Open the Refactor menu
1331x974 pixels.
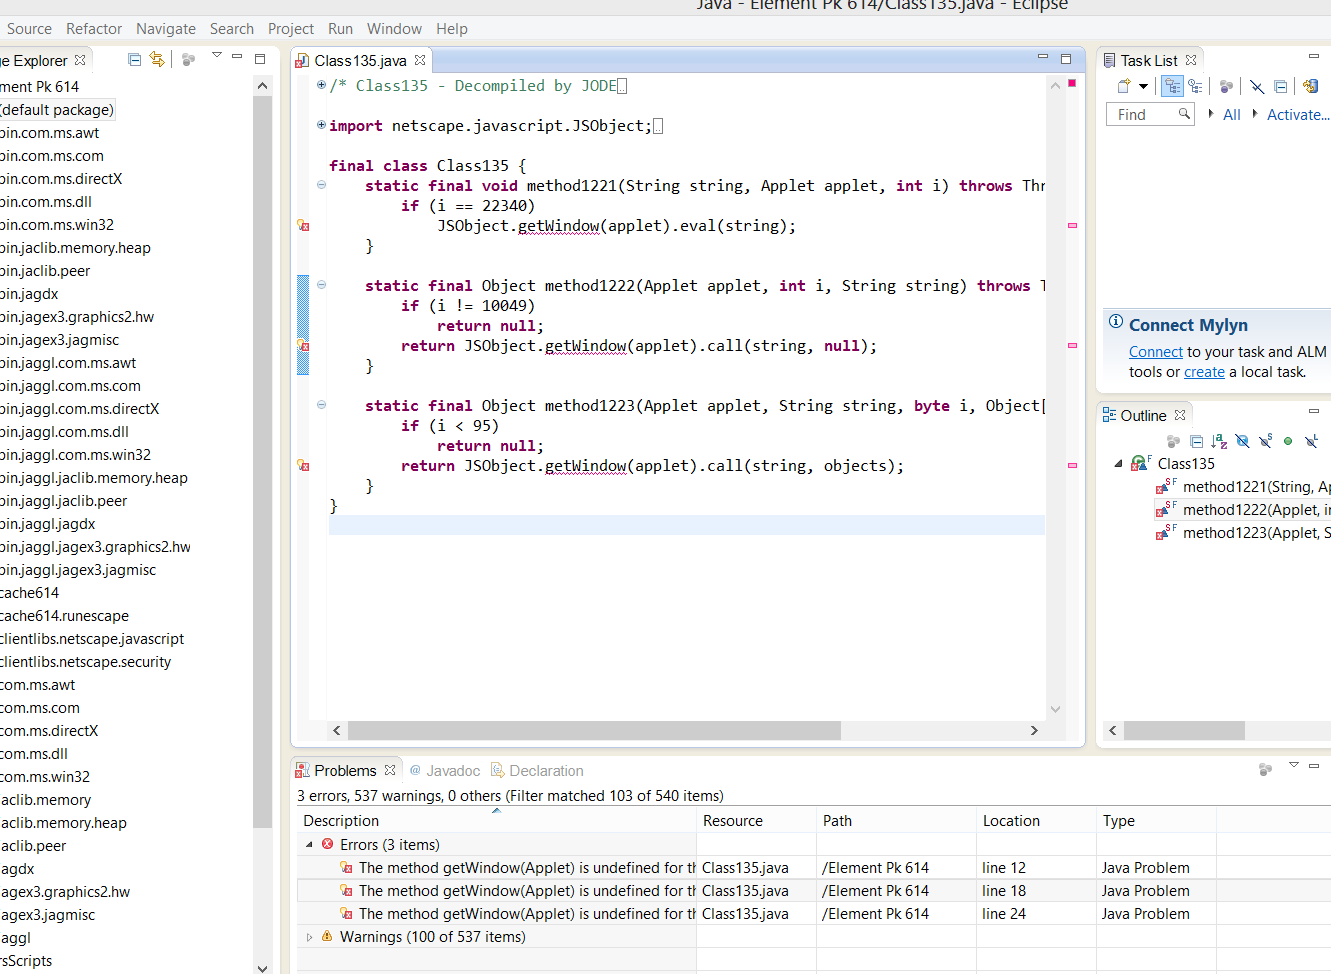[x=94, y=29]
